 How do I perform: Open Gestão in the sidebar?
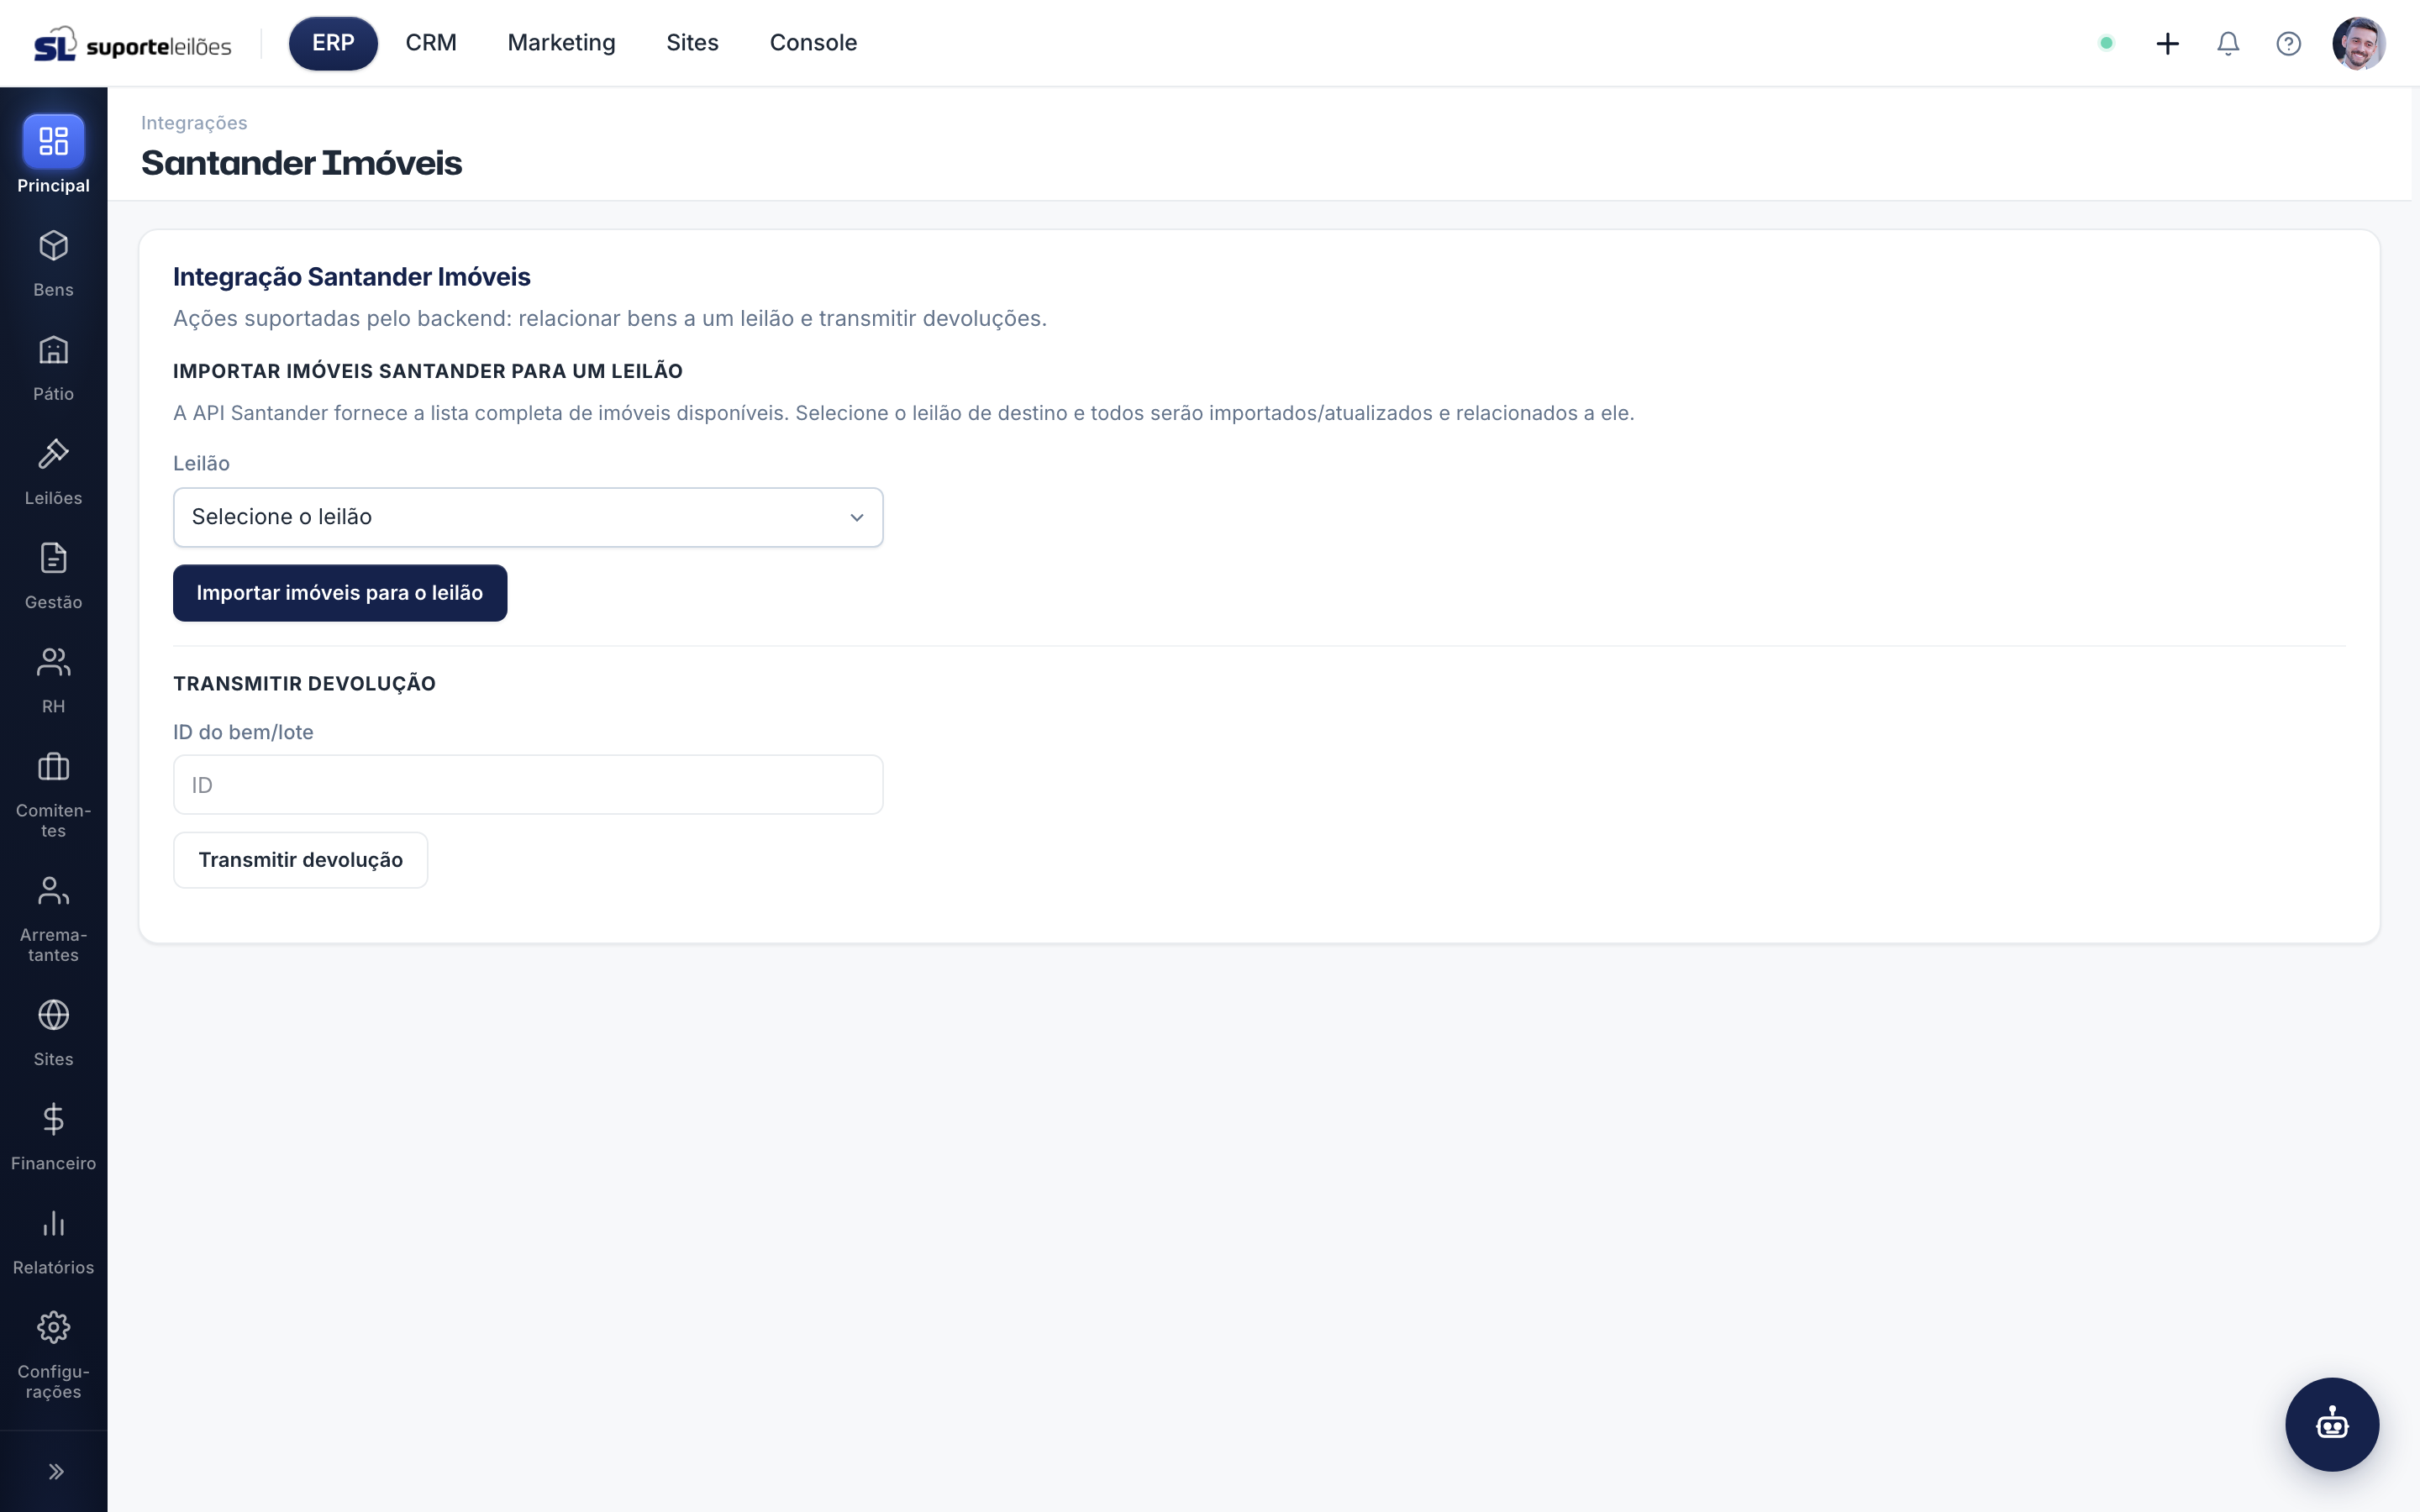53,576
